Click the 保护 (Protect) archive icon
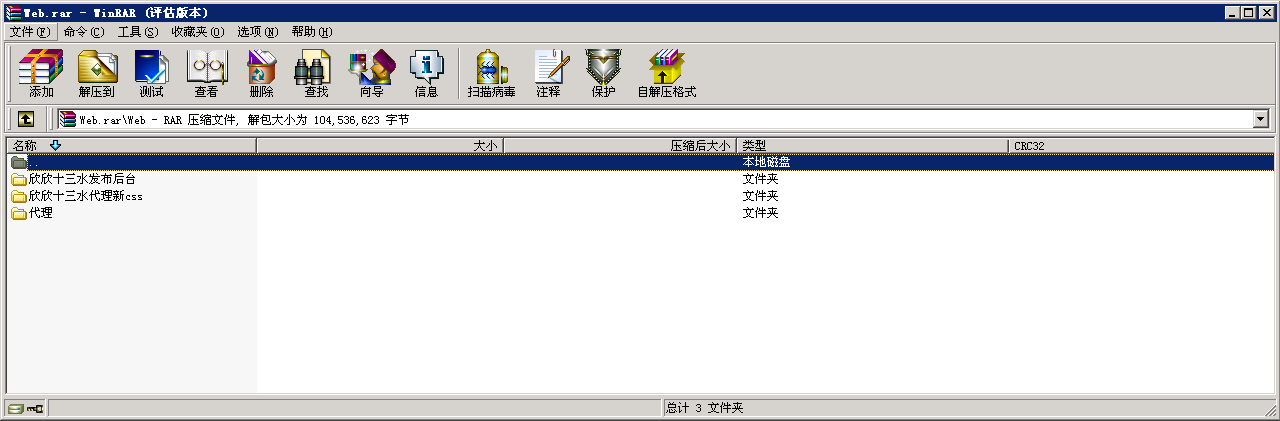Screen dimensions: 1280x421 tap(603, 74)
